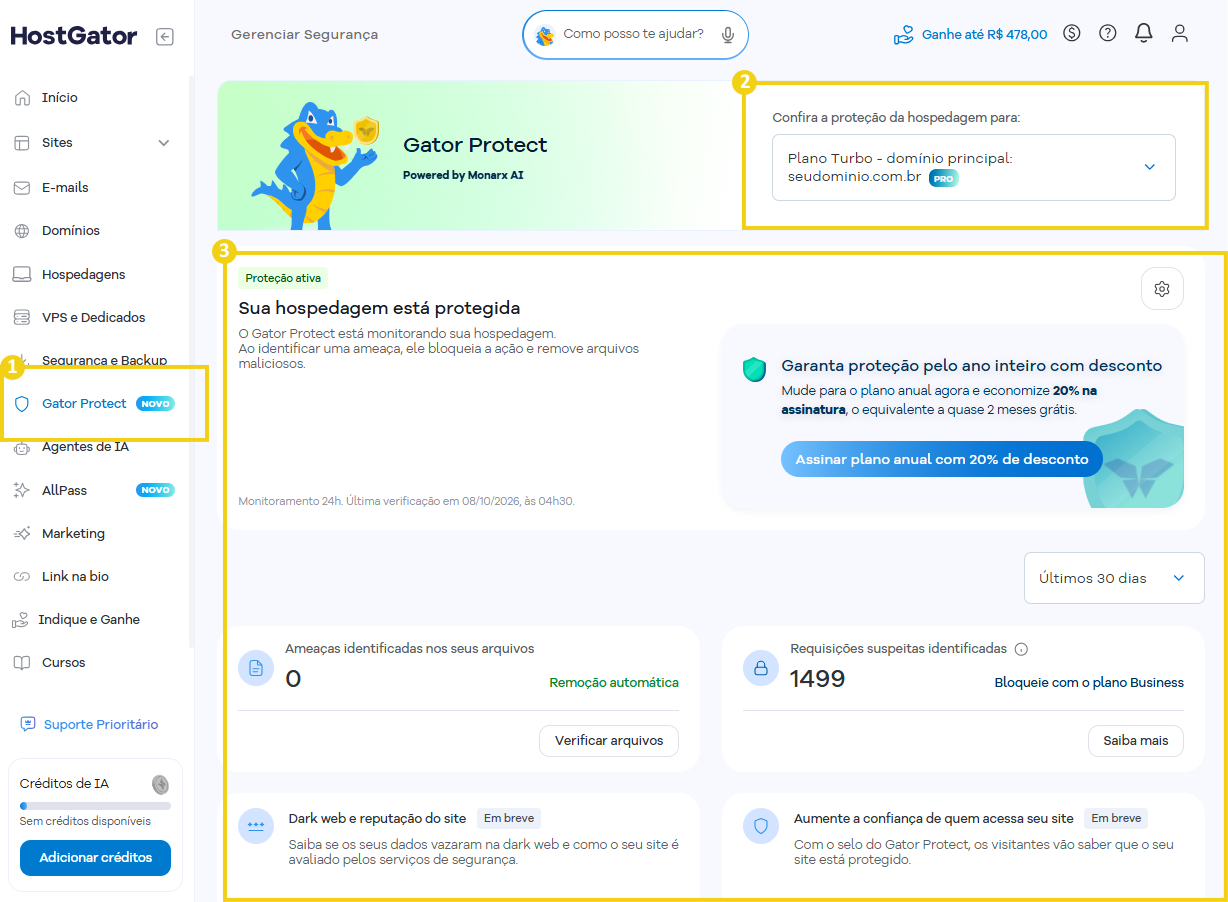Click Assinar plano anual com 20% de desconto
This screenshot has height=902, width=1228.
pyautogui.click(x=942, y=459)
